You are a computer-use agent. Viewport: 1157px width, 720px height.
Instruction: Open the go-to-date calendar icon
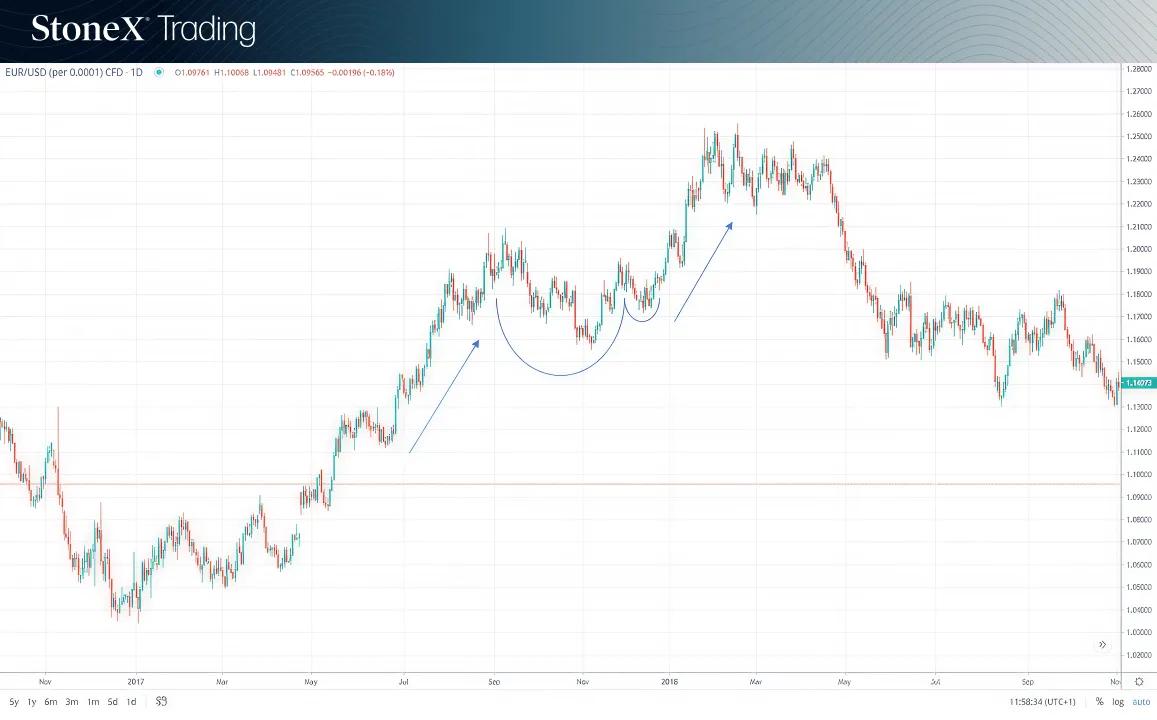coord(162,702)
